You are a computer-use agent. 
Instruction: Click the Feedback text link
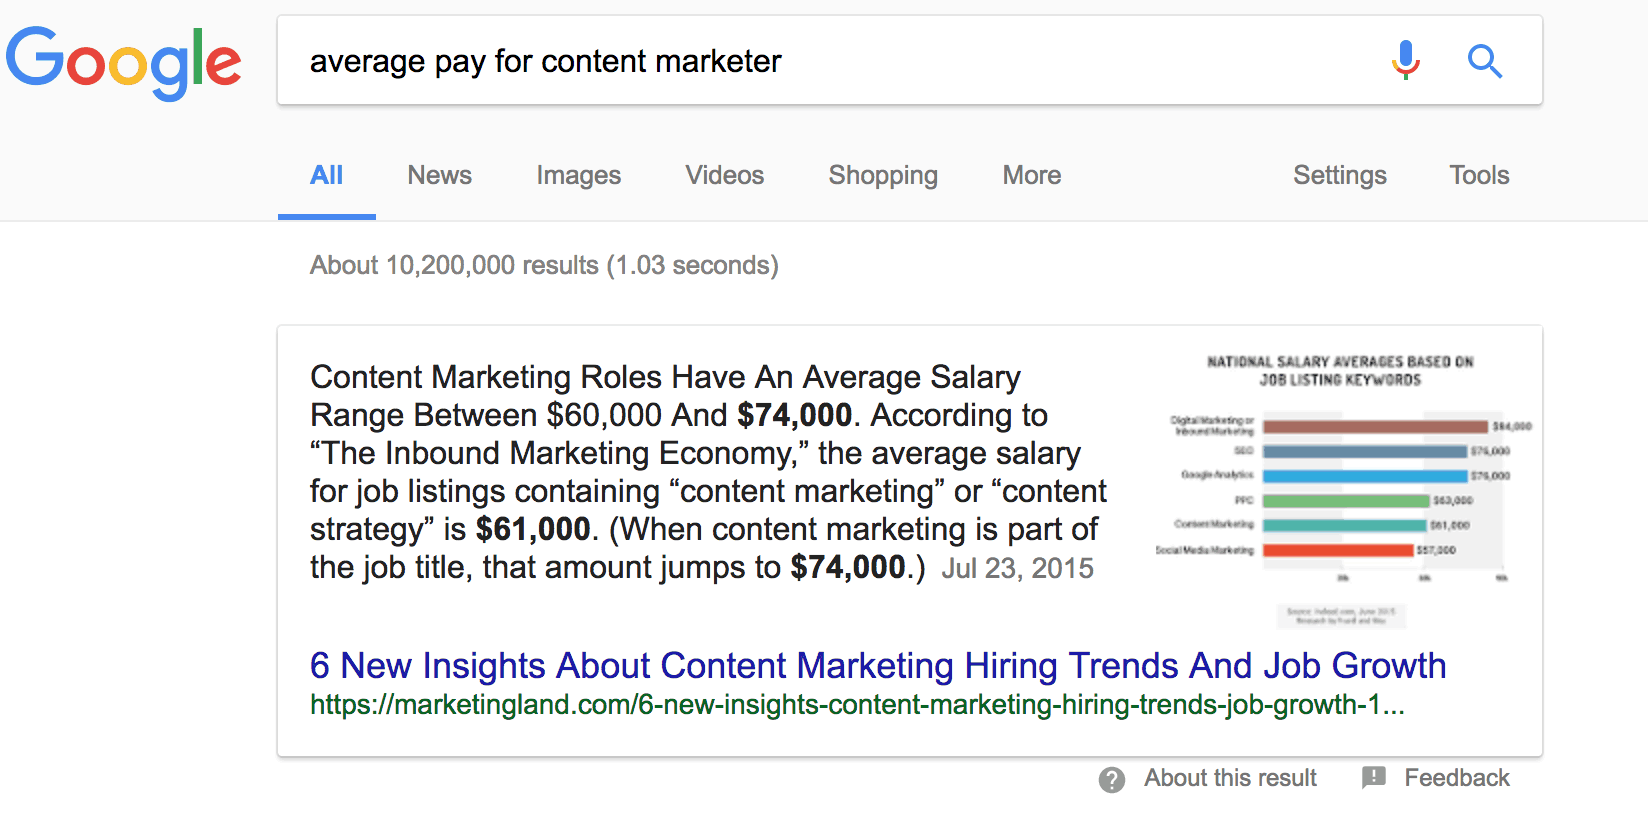(x=1456, y=778)
